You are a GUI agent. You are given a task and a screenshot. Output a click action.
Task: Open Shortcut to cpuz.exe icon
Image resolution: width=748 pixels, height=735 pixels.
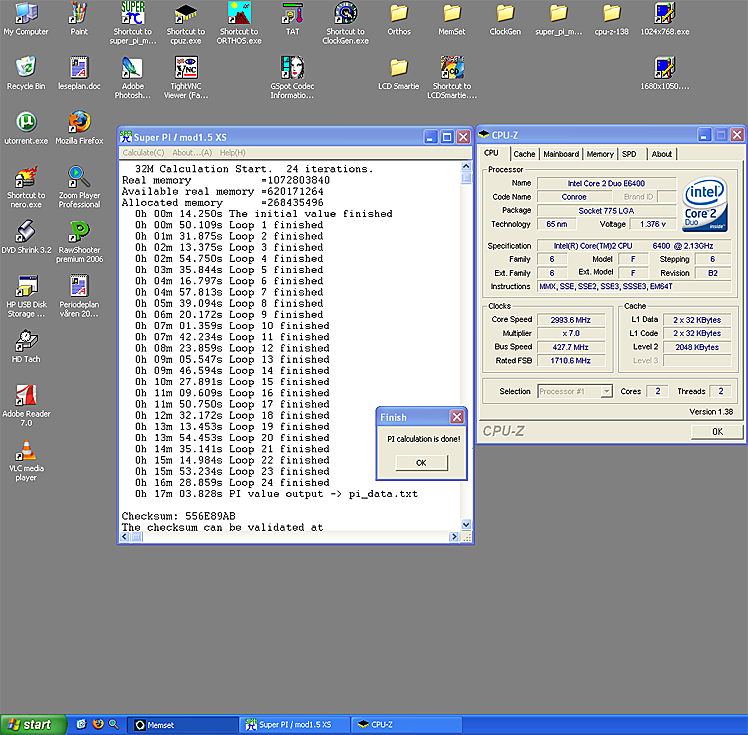(x=186, y=23)
